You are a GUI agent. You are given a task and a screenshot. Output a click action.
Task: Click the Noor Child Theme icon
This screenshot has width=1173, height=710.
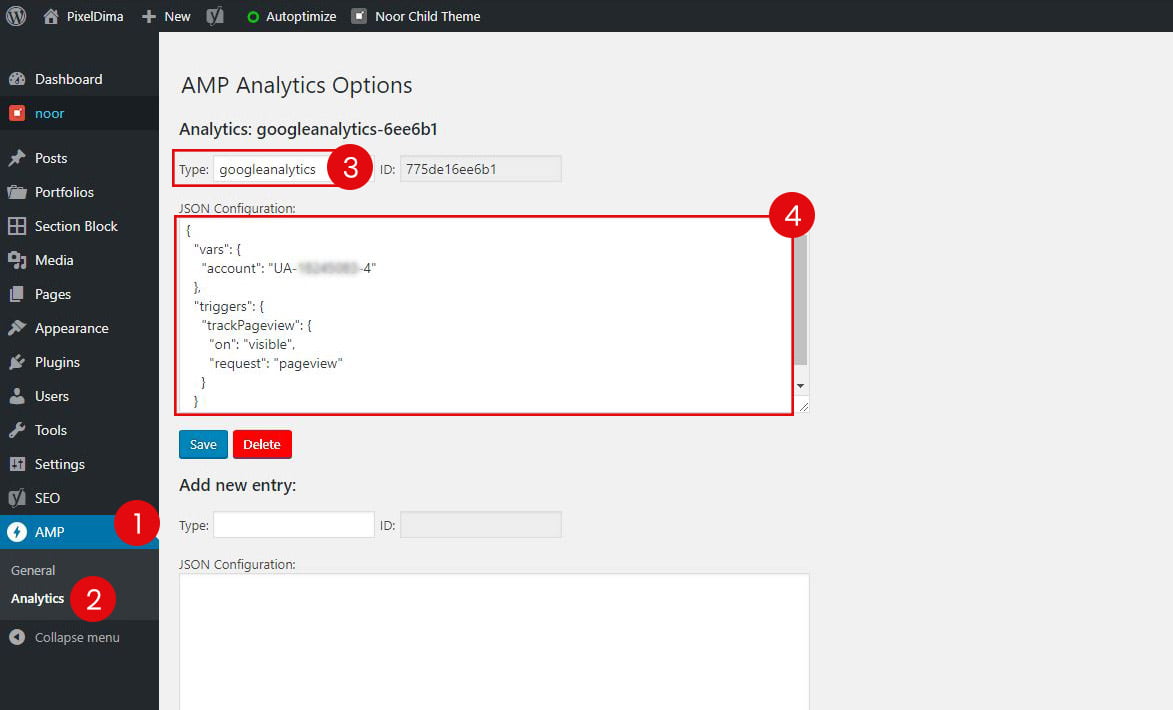[x=359, y=16]
